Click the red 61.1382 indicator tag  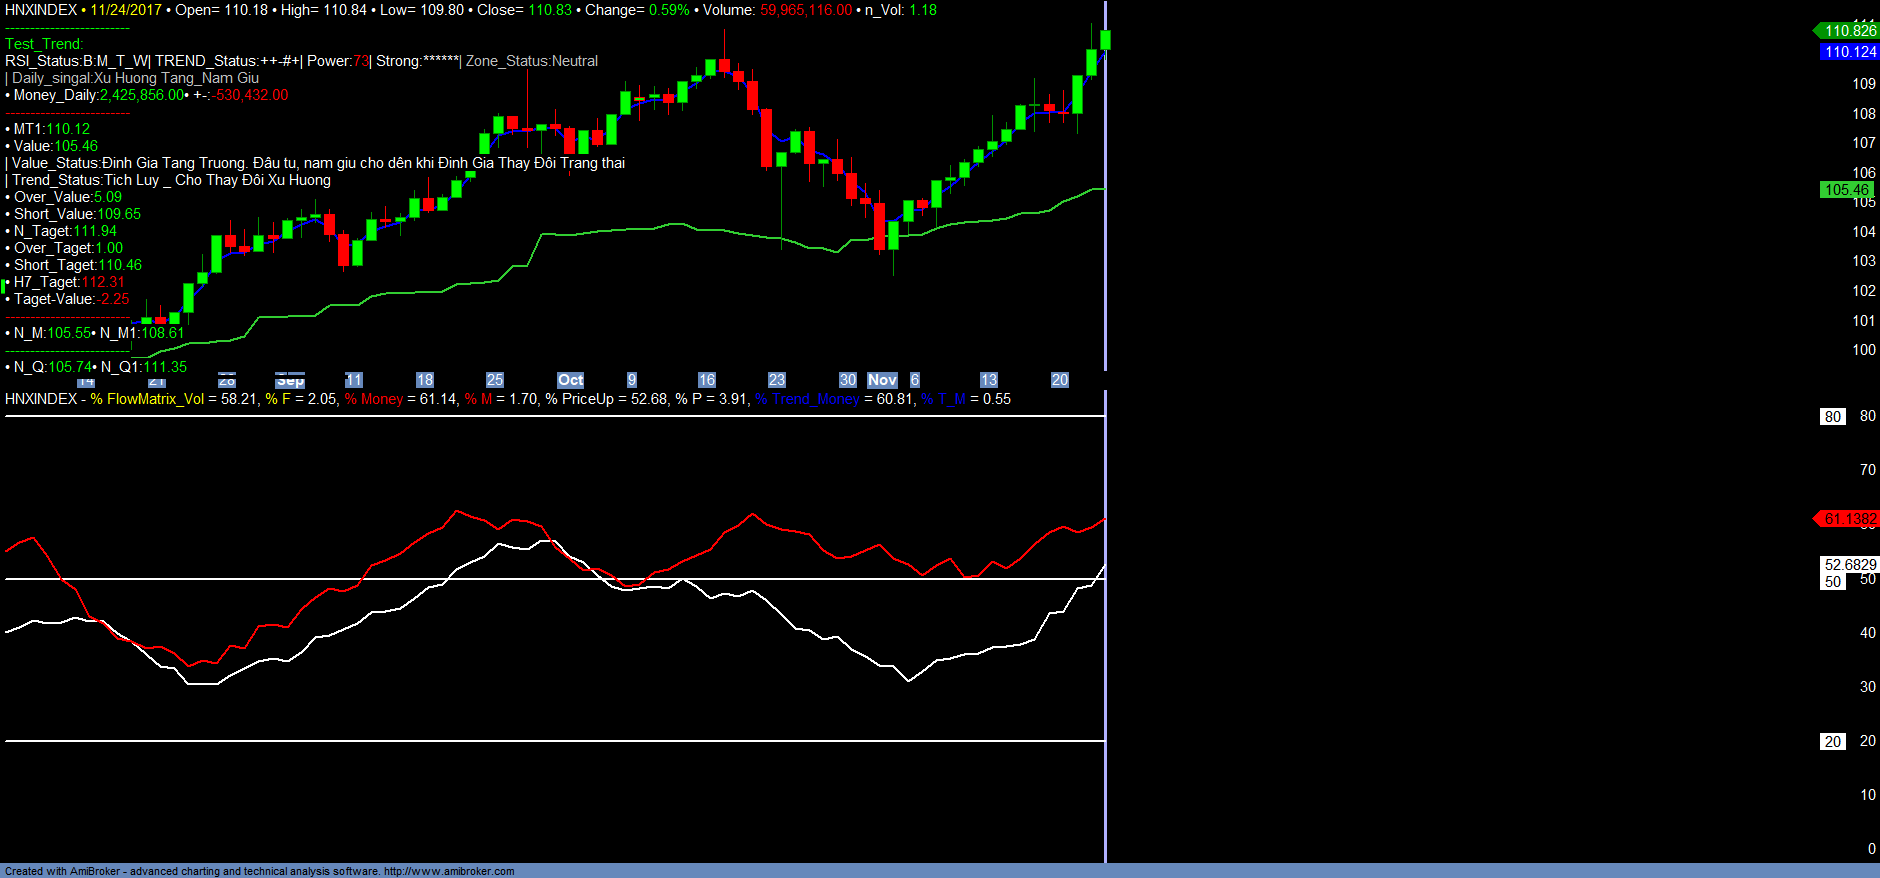[x=1849, y=519]
